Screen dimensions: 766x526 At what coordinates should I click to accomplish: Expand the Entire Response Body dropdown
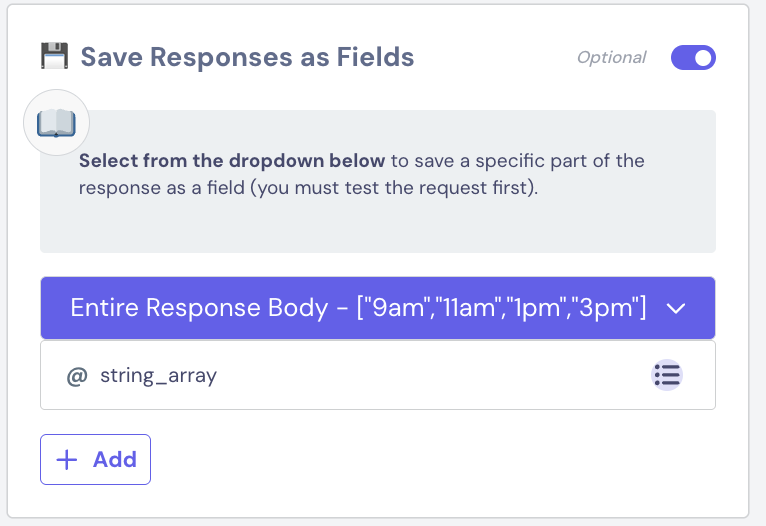click(377, 308)
